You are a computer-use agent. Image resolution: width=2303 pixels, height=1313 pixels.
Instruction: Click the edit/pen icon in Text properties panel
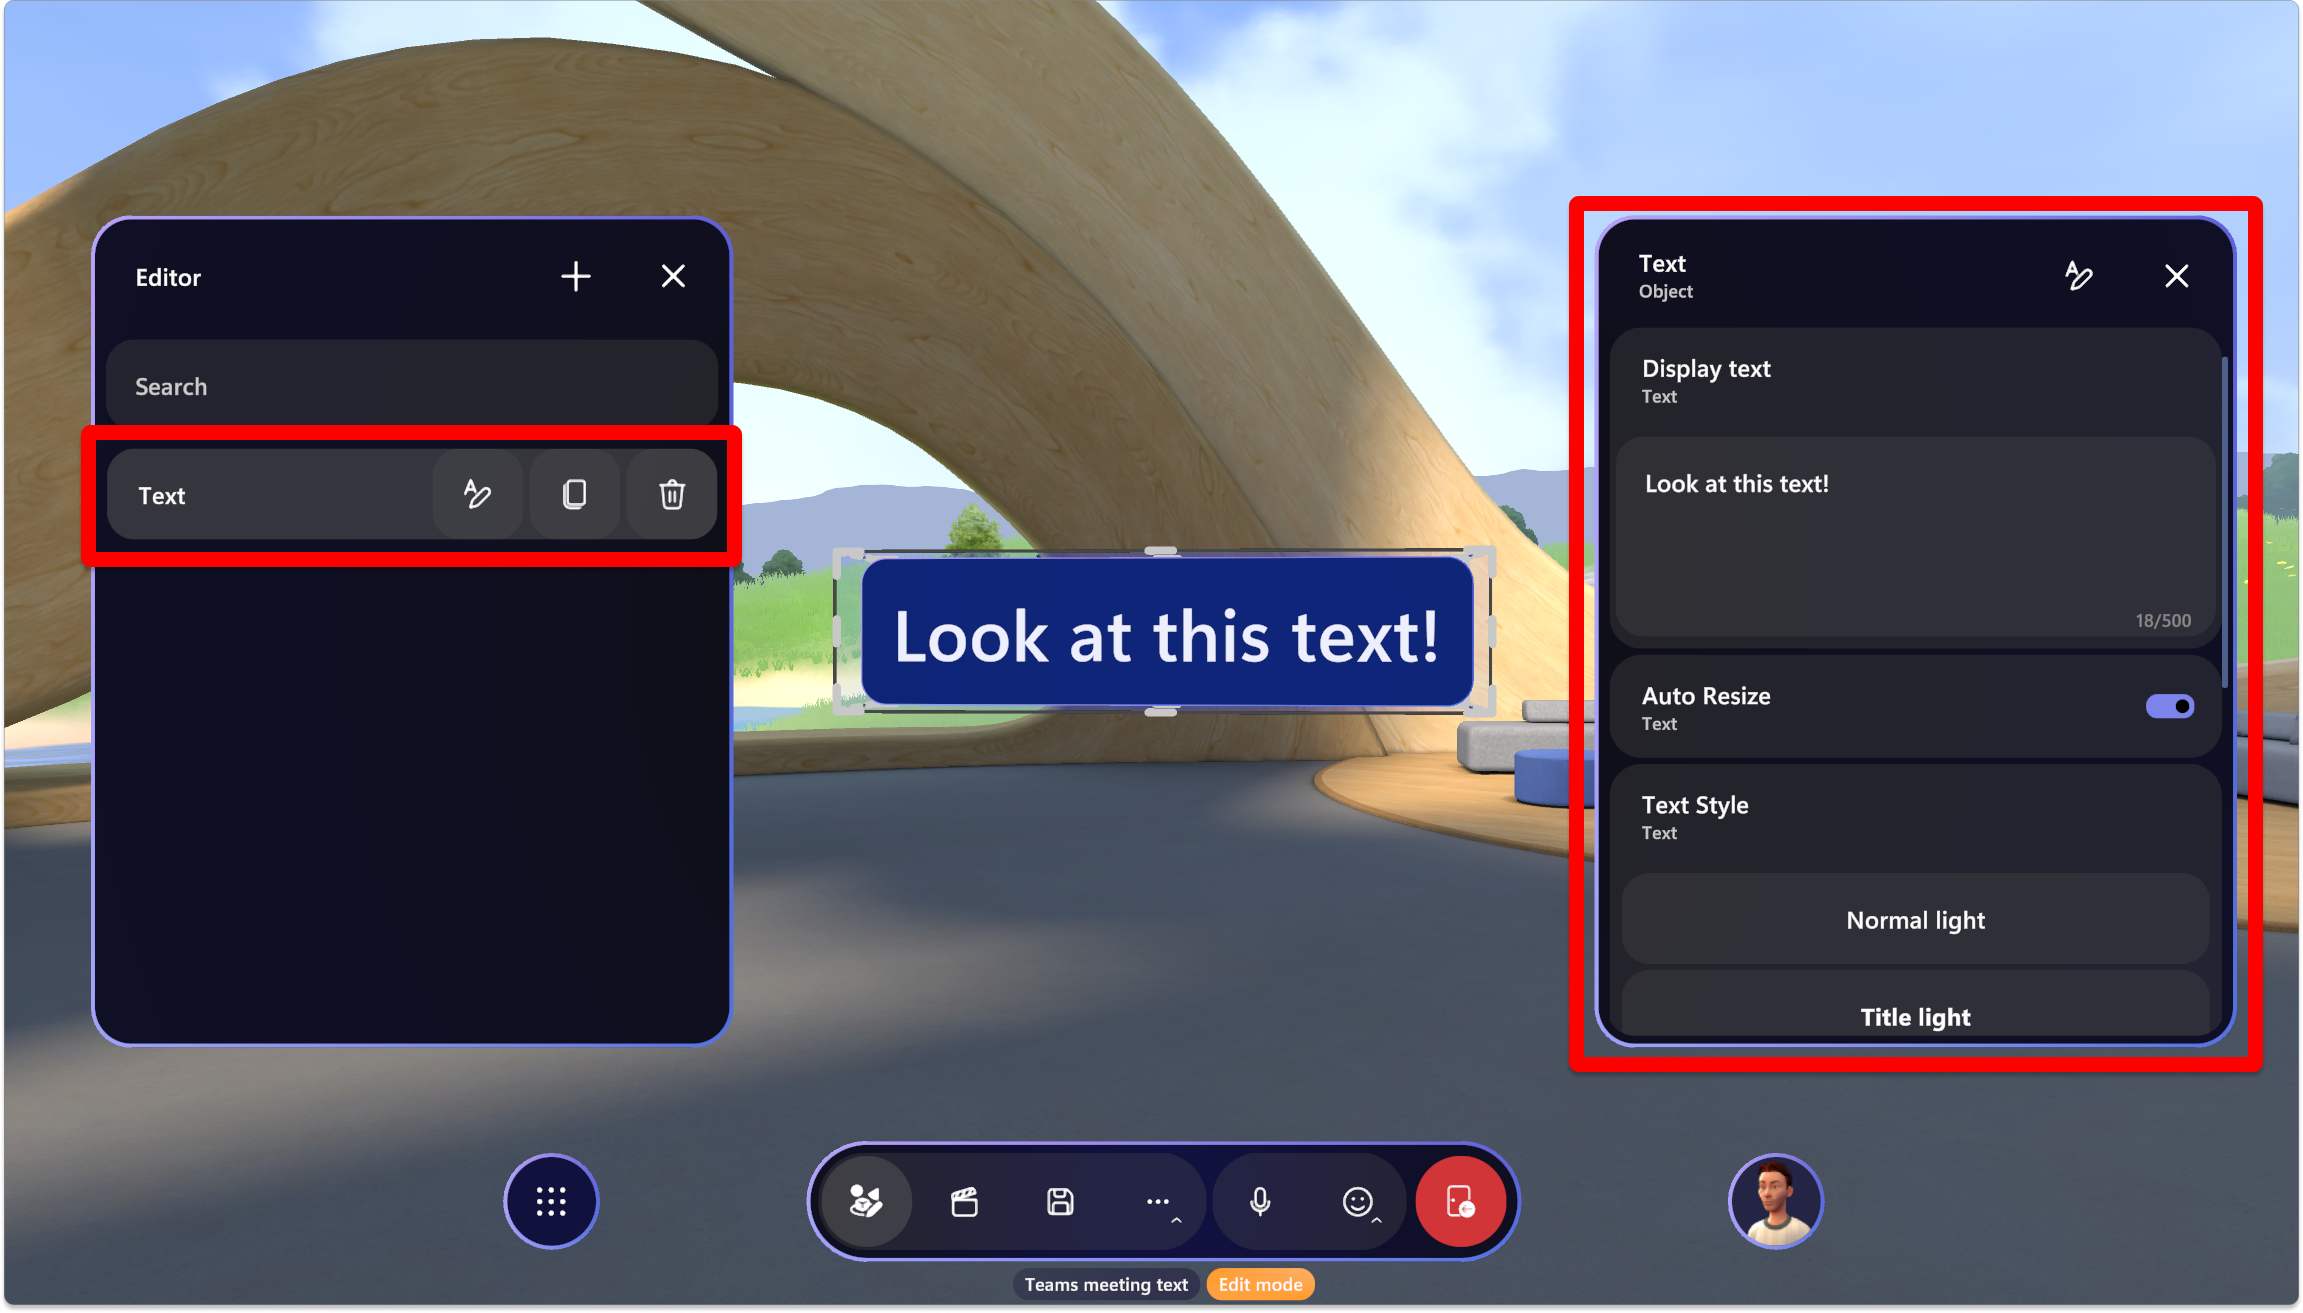coord(2078,274)
